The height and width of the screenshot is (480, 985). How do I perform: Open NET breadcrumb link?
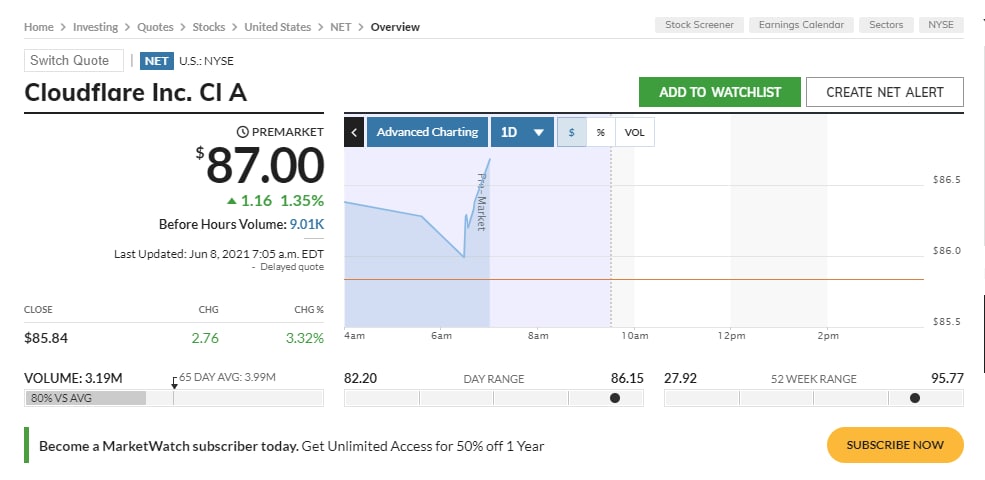pos(340,27)
